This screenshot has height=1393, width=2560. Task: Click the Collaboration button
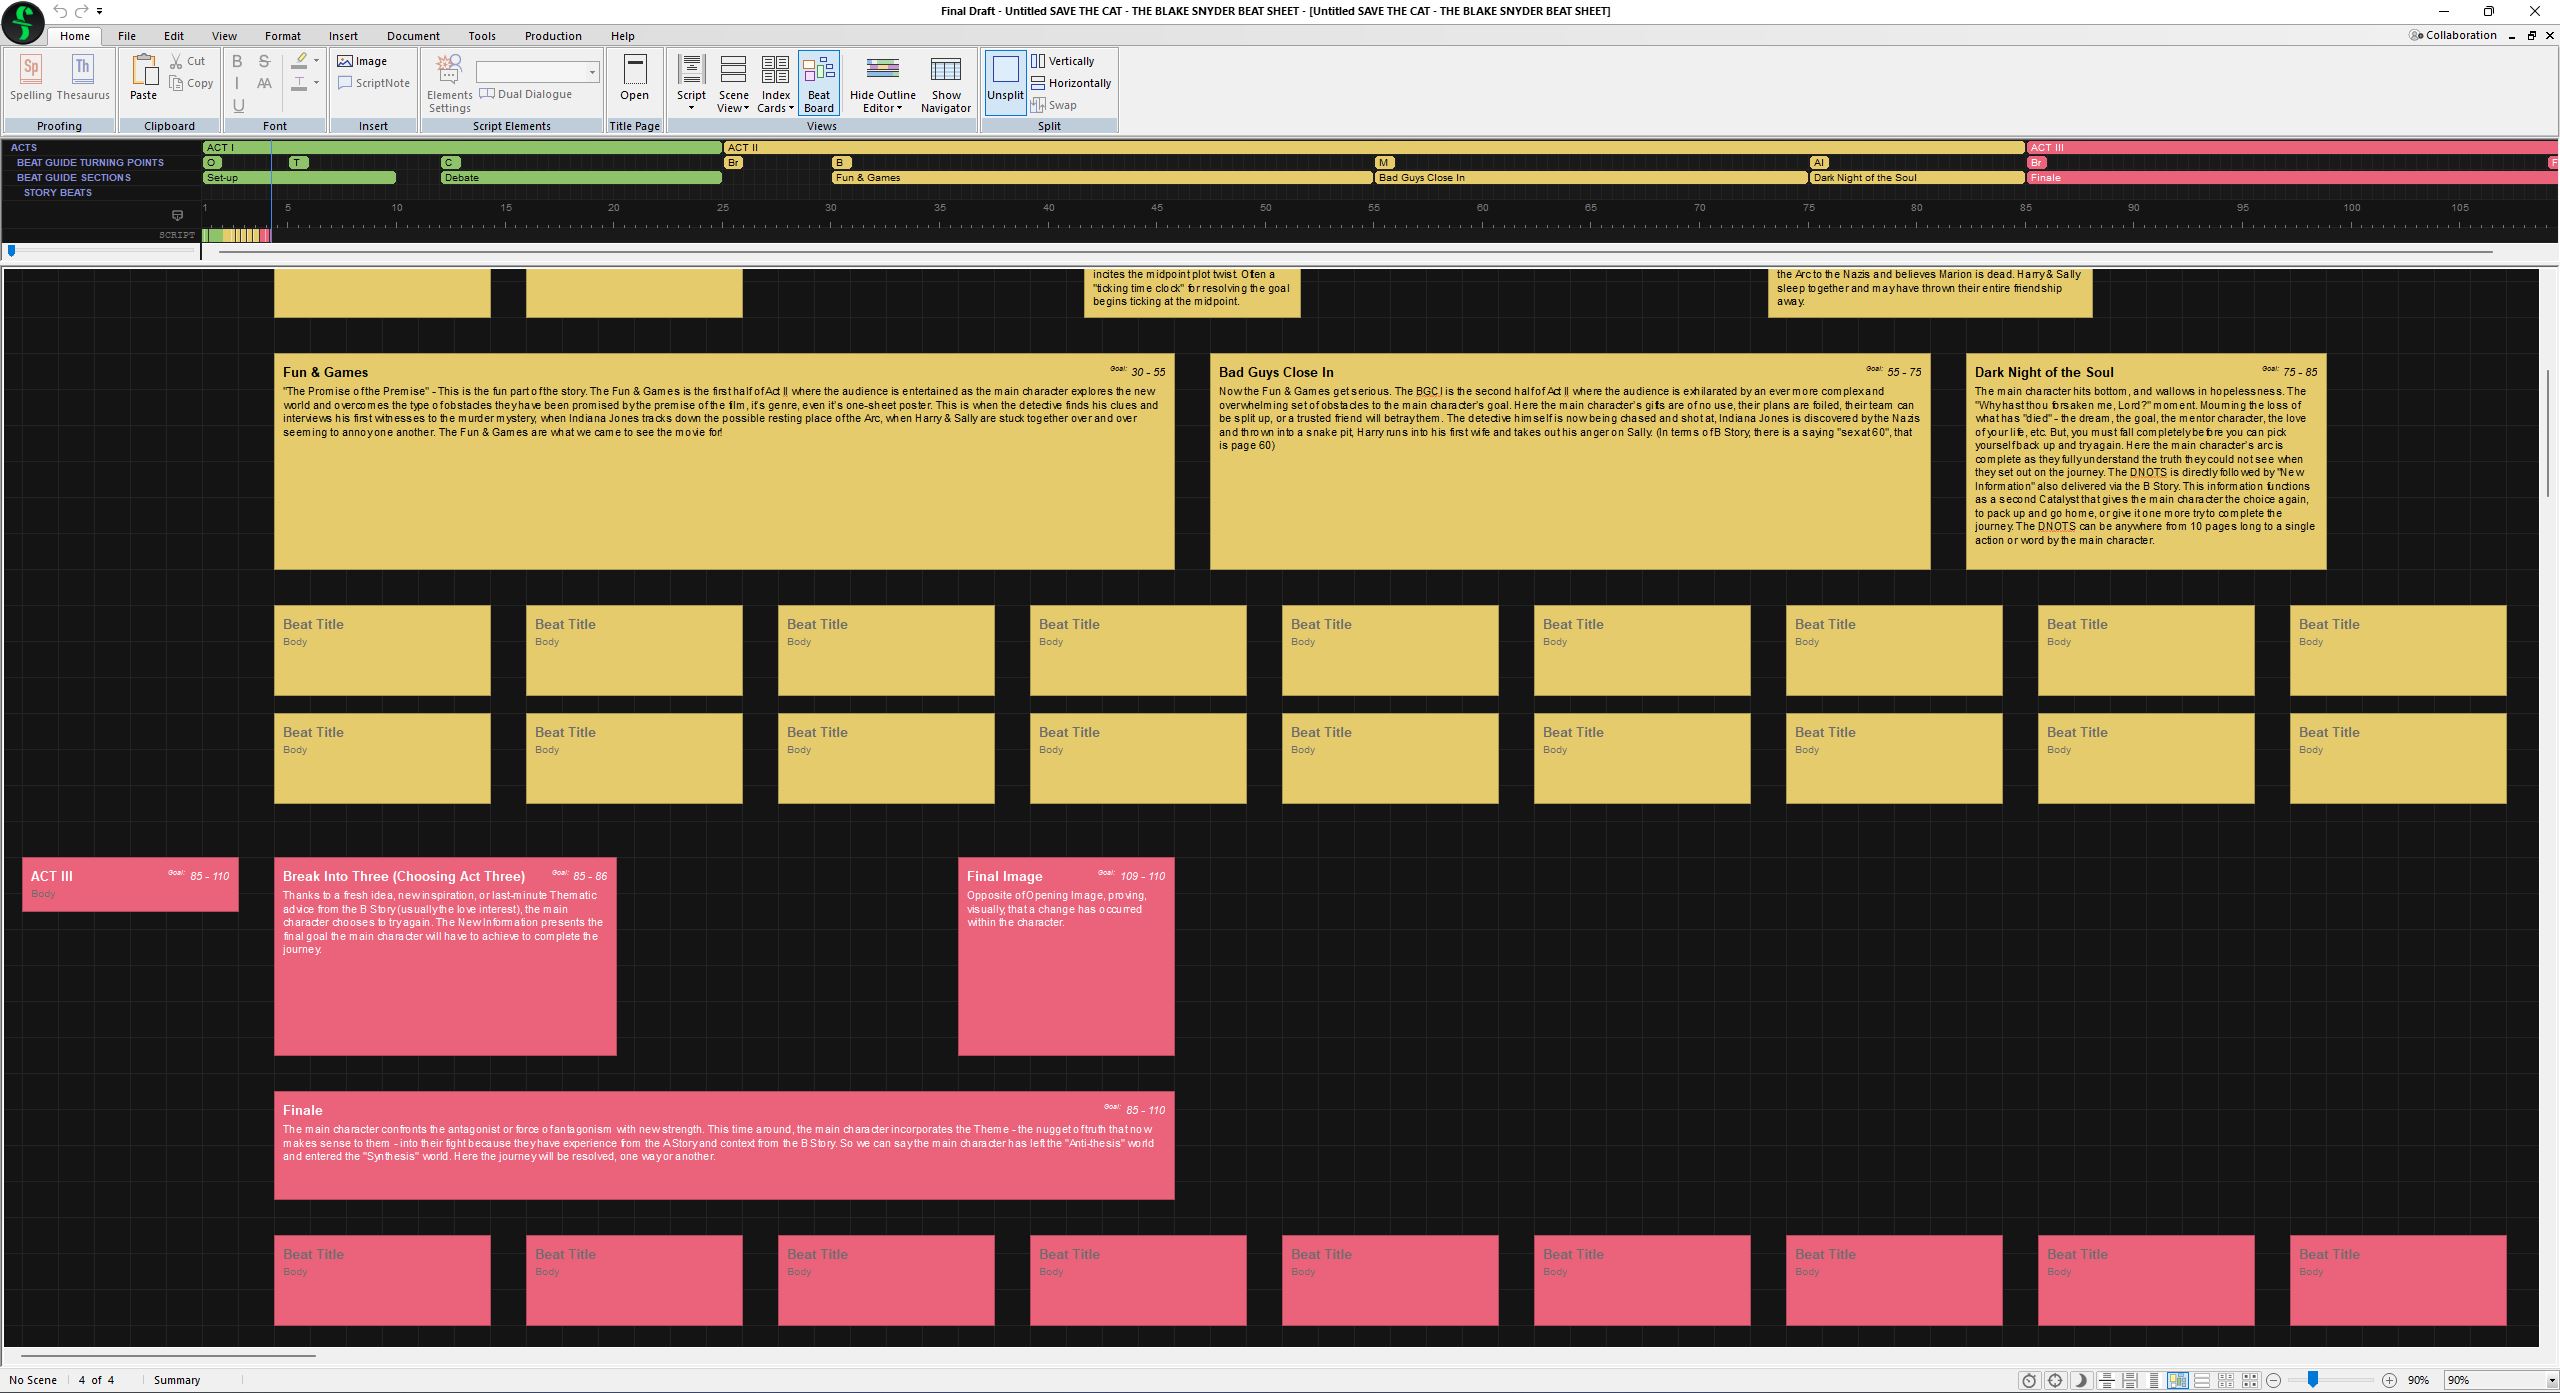point(2453,35)
